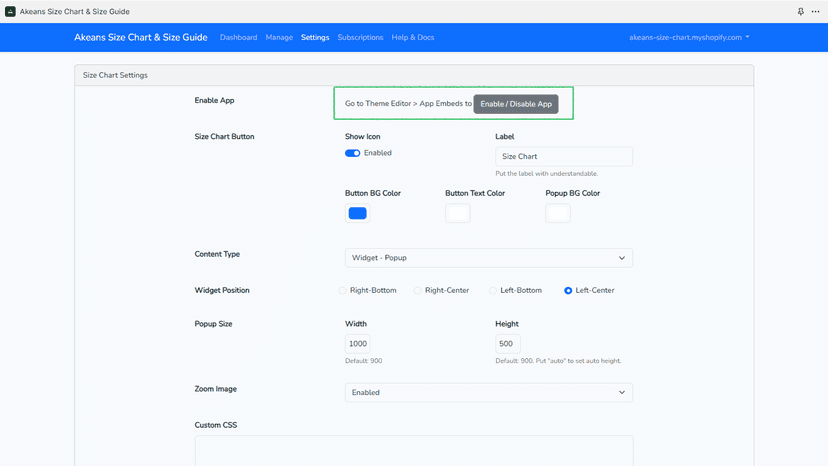Click the Size Chart Settings header text
The image size is (828, 466).
(115, 75)
